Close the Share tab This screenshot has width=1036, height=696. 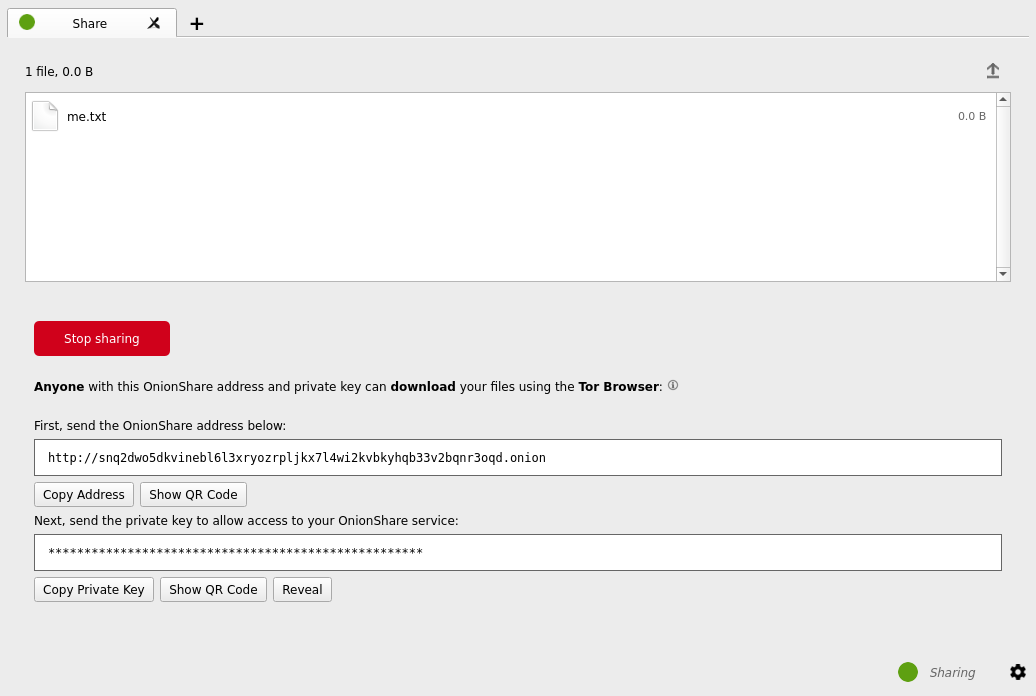[154, 23]
